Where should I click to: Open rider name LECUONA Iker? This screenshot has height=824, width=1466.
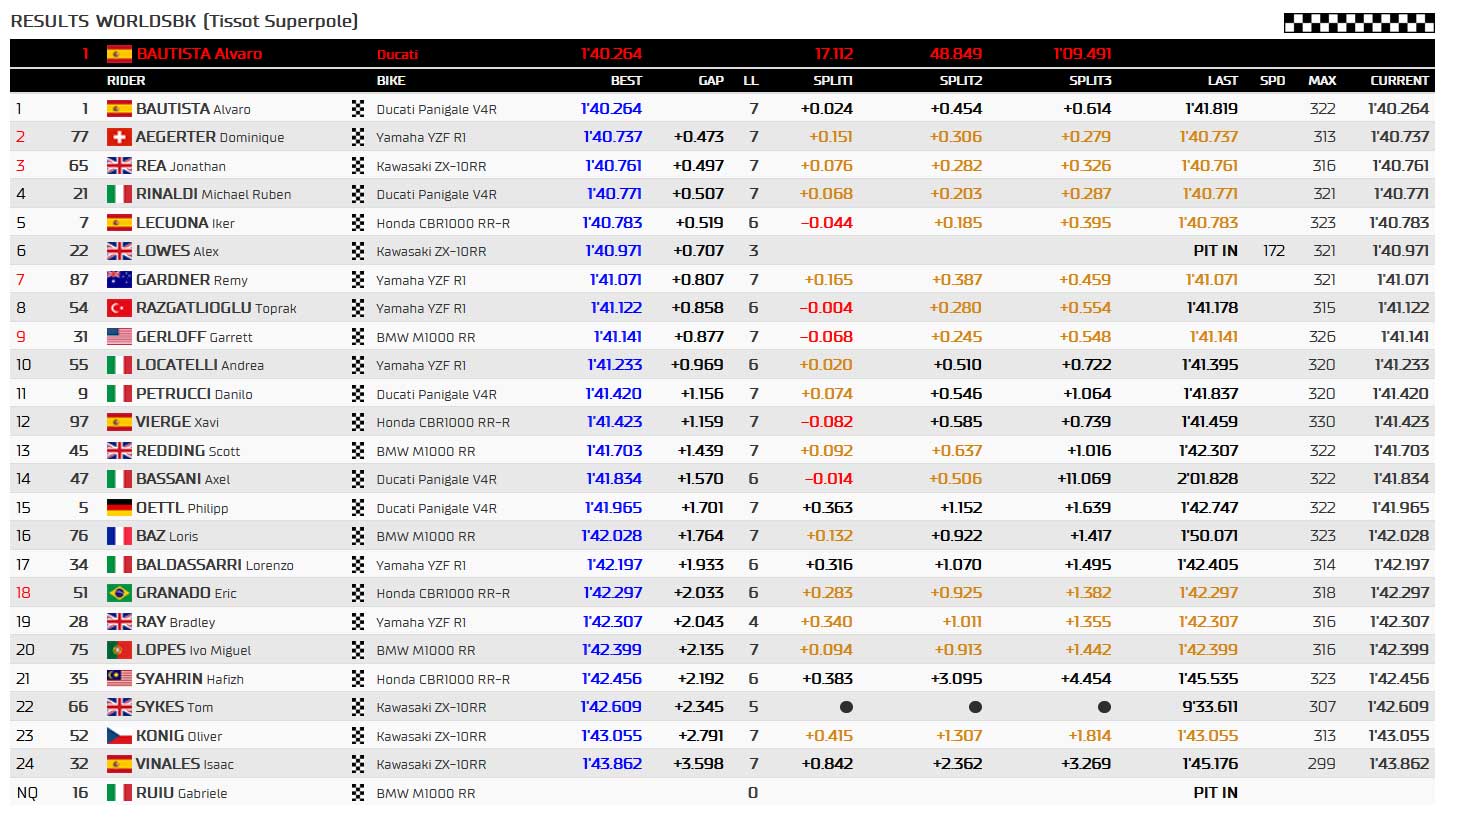(185, 222)
